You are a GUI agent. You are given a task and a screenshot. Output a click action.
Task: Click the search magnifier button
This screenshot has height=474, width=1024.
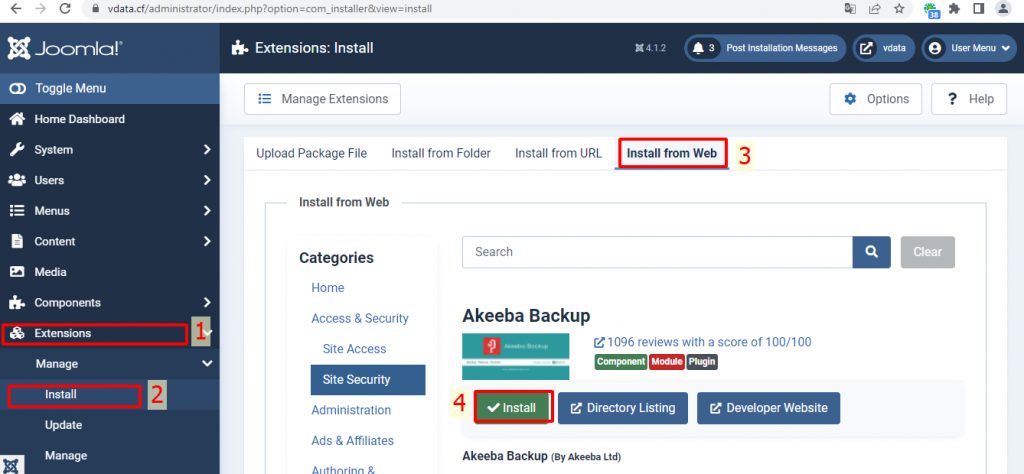click(x=871, y=252)
